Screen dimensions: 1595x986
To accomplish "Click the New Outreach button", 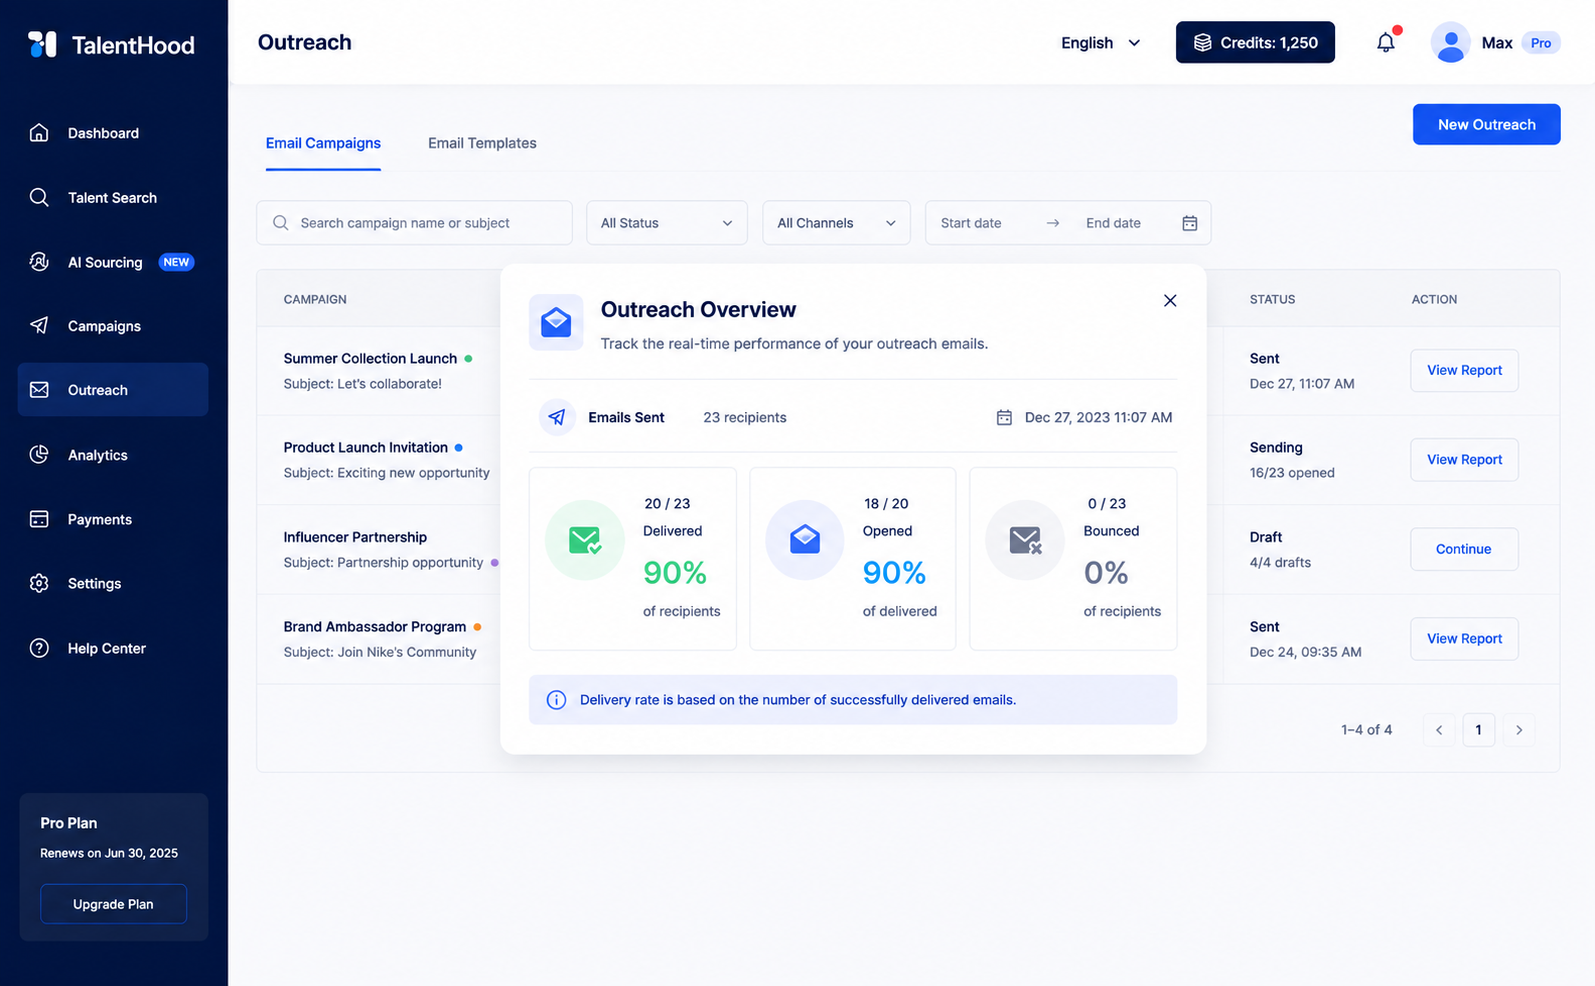I will click(x=1486, y=124).
